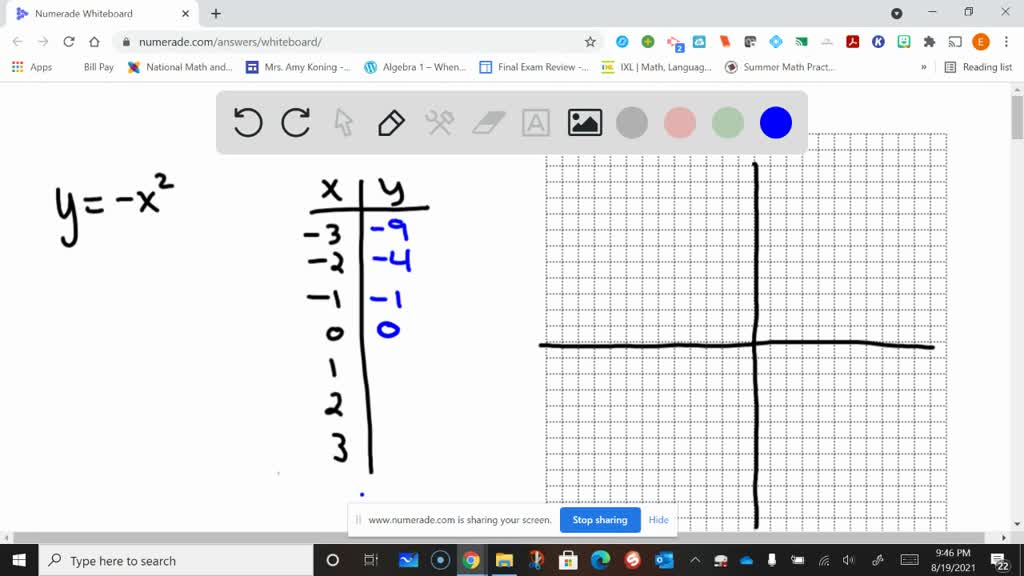Toggle the bookmark star in the address bar
The width and height of the screenshot is (1024, 576).
(590, 42)
